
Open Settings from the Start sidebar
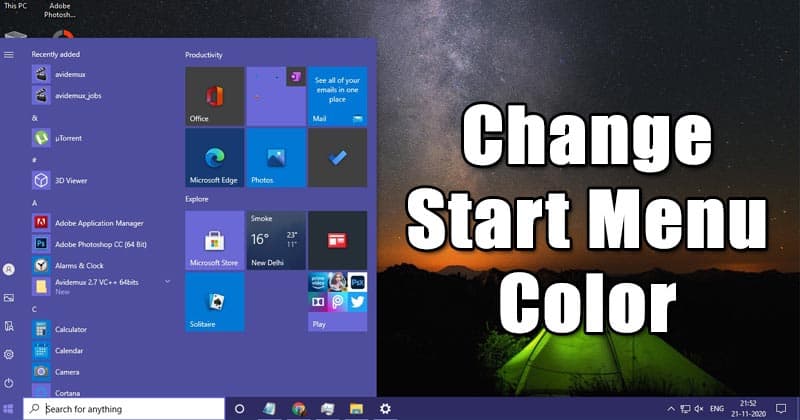pos(9,354)
